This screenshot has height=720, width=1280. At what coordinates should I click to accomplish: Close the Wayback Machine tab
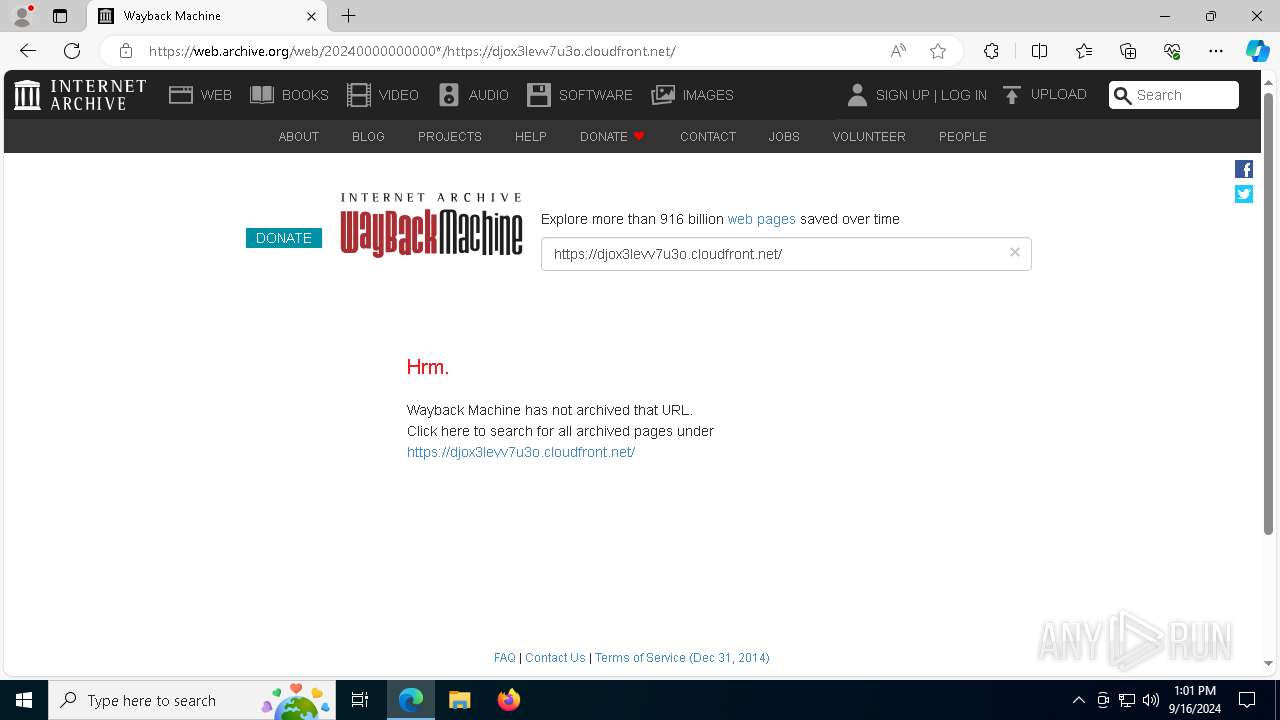[311, 16]
